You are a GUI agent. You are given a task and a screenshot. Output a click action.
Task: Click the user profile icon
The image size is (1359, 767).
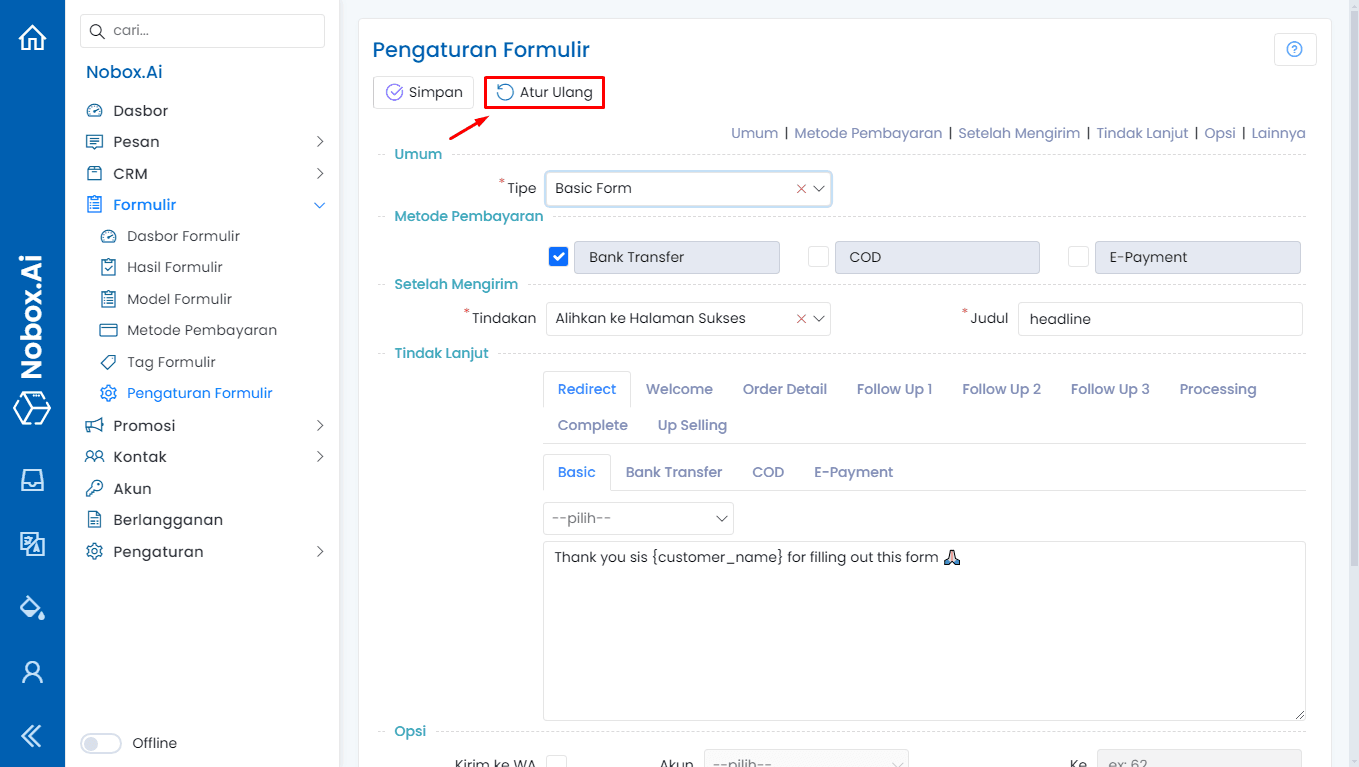32,671
